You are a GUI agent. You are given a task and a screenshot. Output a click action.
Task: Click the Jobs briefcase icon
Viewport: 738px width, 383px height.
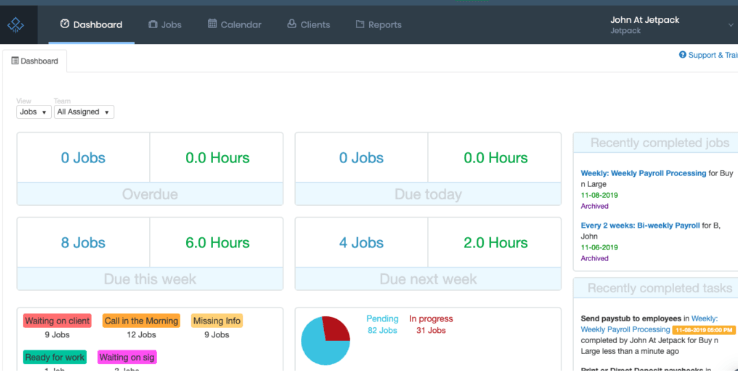(x=152, y=24)
